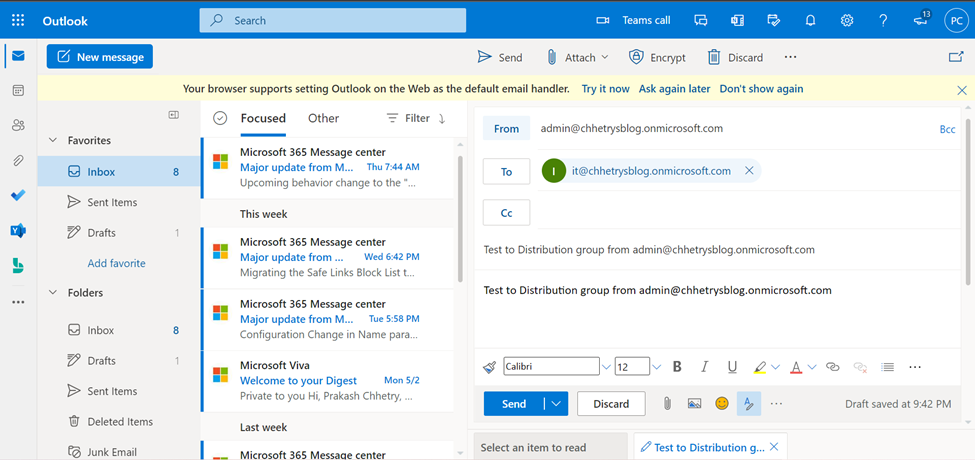Open the font name dropdown
This screenshot has height=460, width=975.
[606, 367]
